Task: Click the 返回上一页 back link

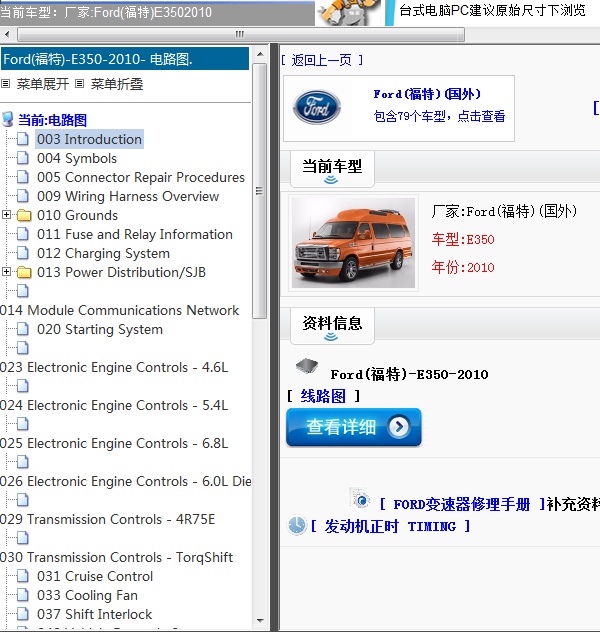Action: click(322, 60)
